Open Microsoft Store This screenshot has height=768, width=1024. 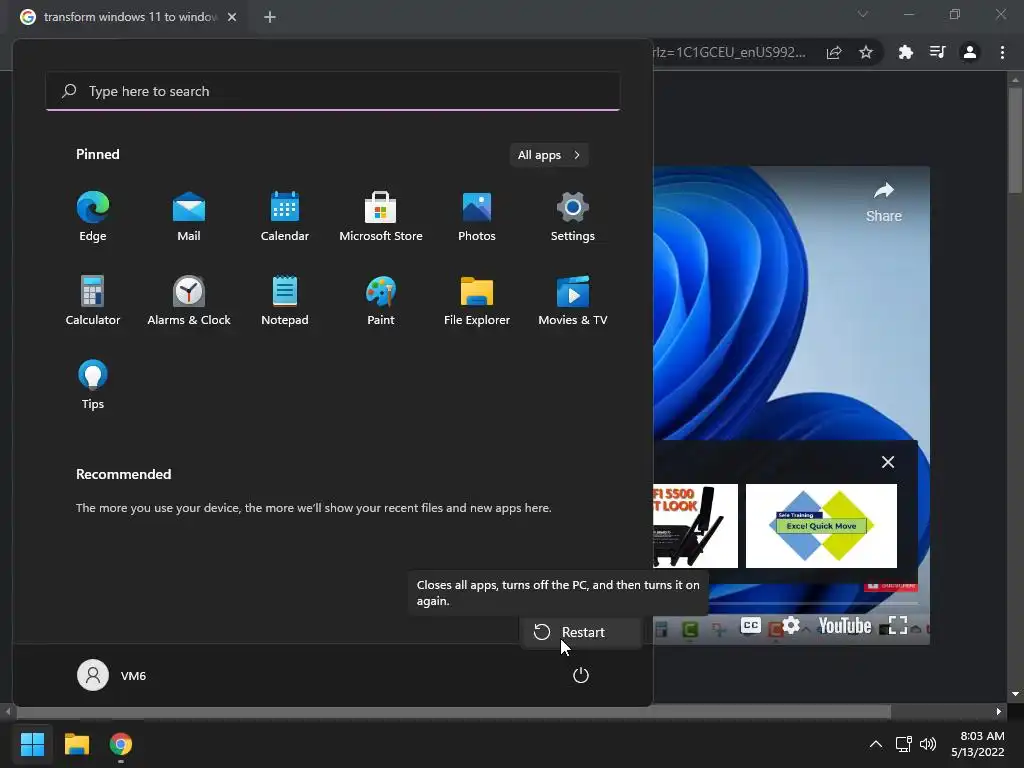click(x=381, y=217)
